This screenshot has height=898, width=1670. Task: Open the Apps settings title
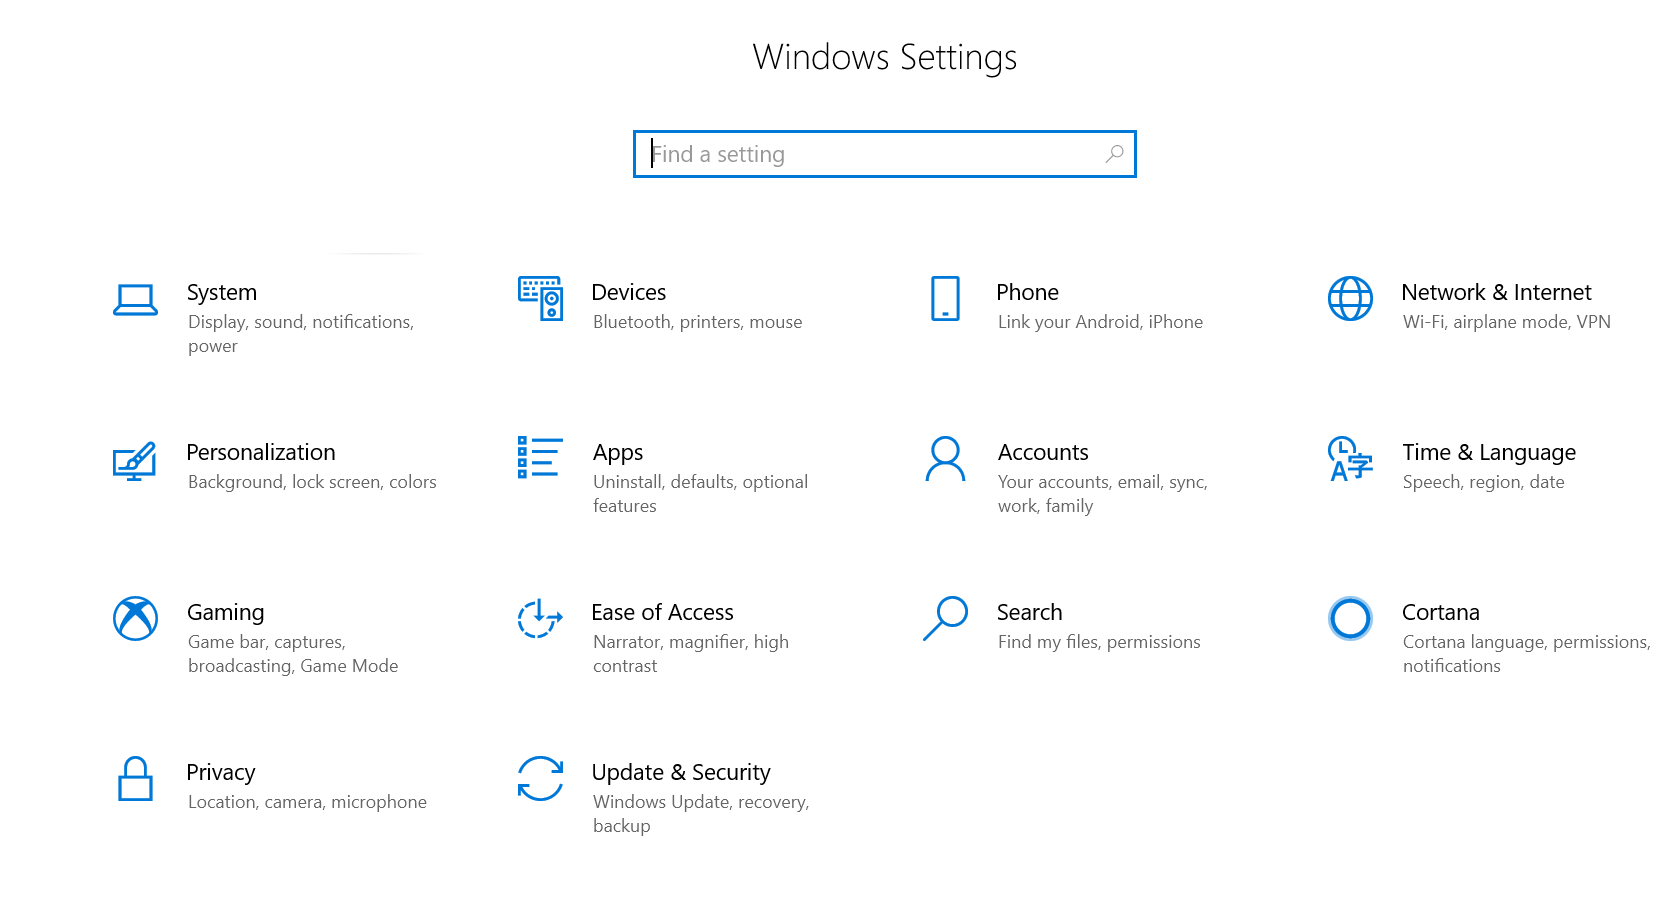pos(618,453)
